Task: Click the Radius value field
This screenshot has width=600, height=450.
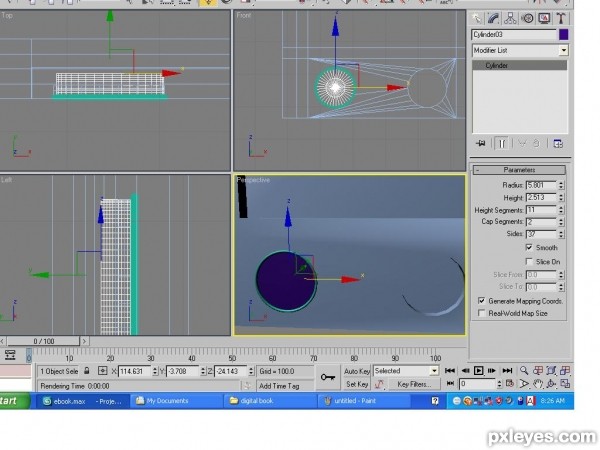Action: coord(541,185)
